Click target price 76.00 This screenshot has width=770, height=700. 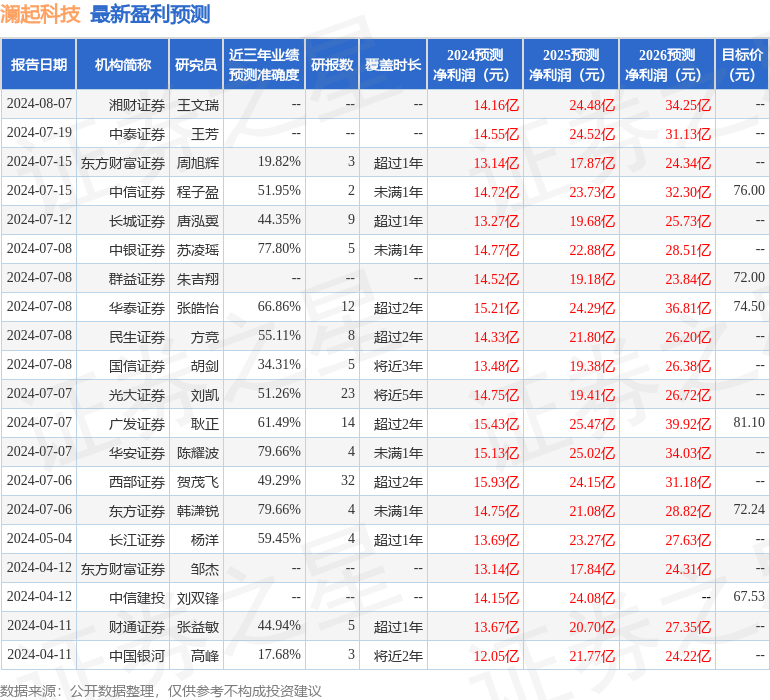pos(749,191)
